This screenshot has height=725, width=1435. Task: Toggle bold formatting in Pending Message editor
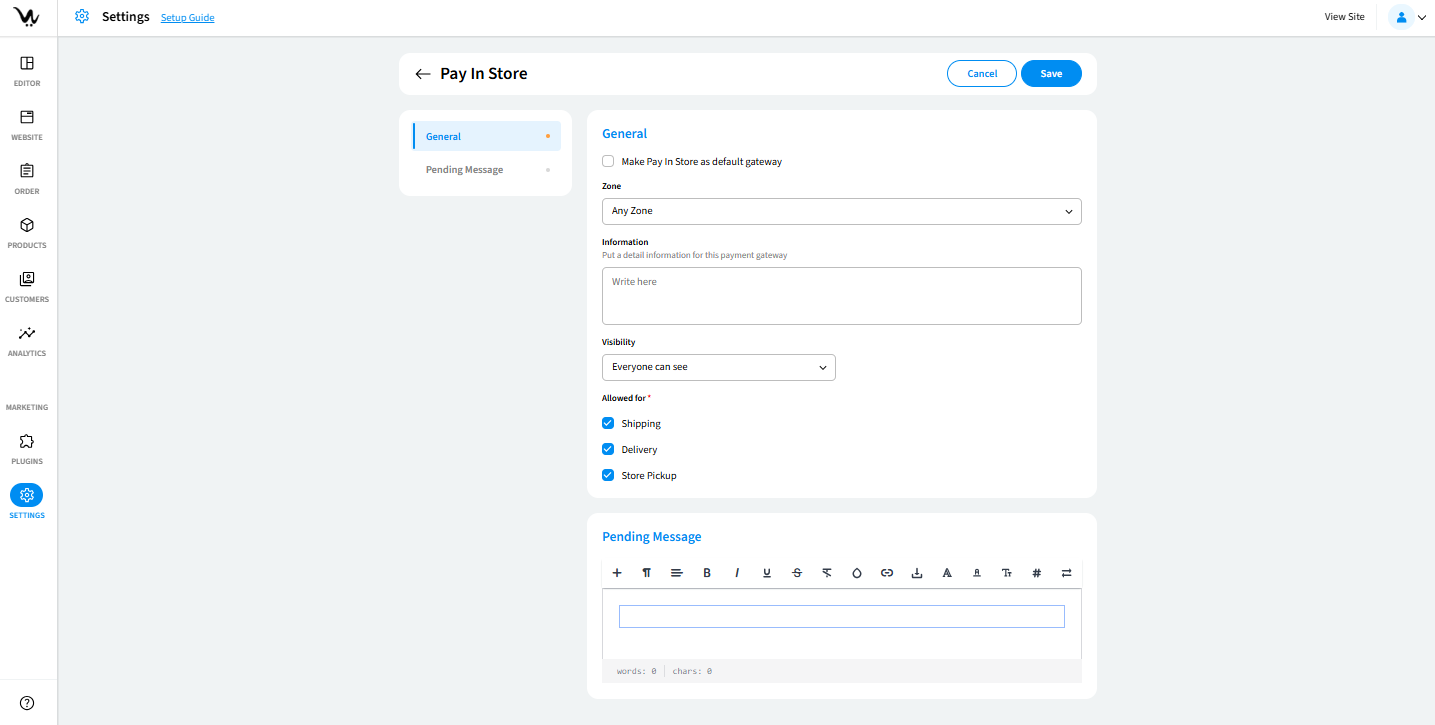coord(707,573)
